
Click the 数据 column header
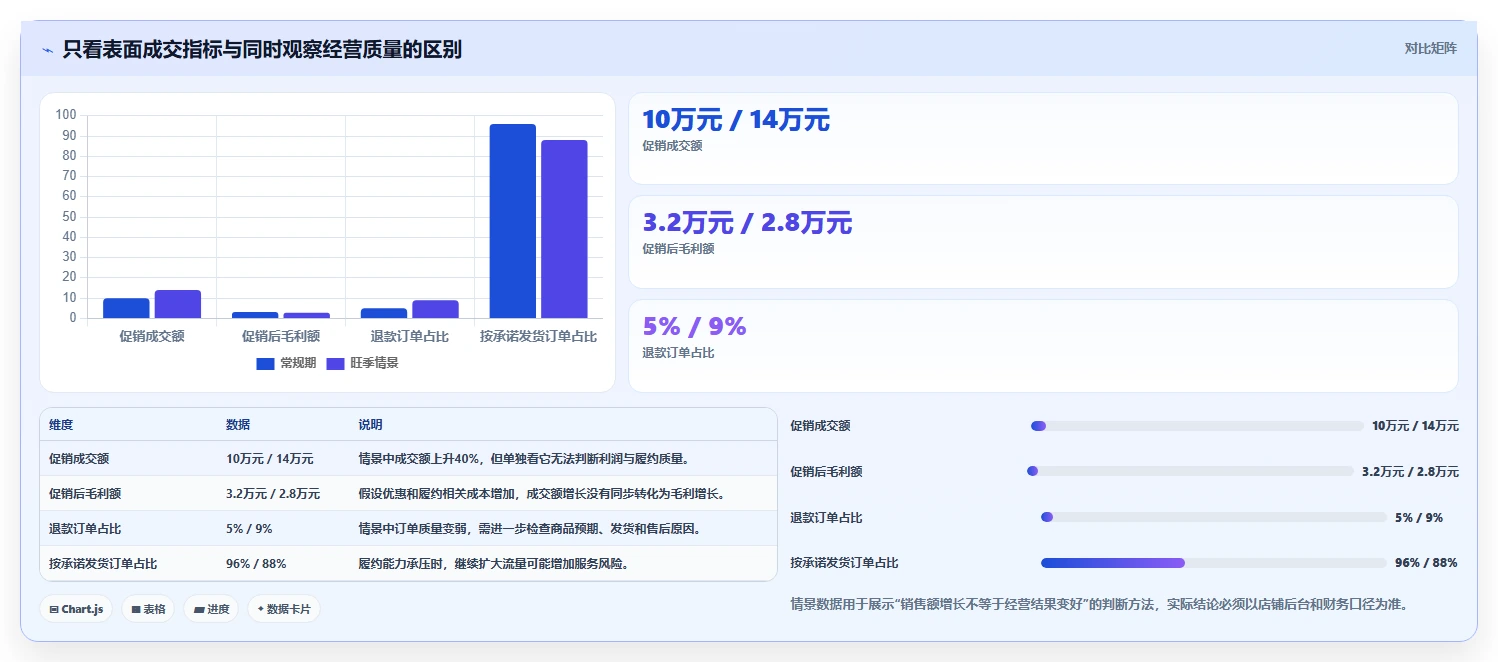[238, 425]
